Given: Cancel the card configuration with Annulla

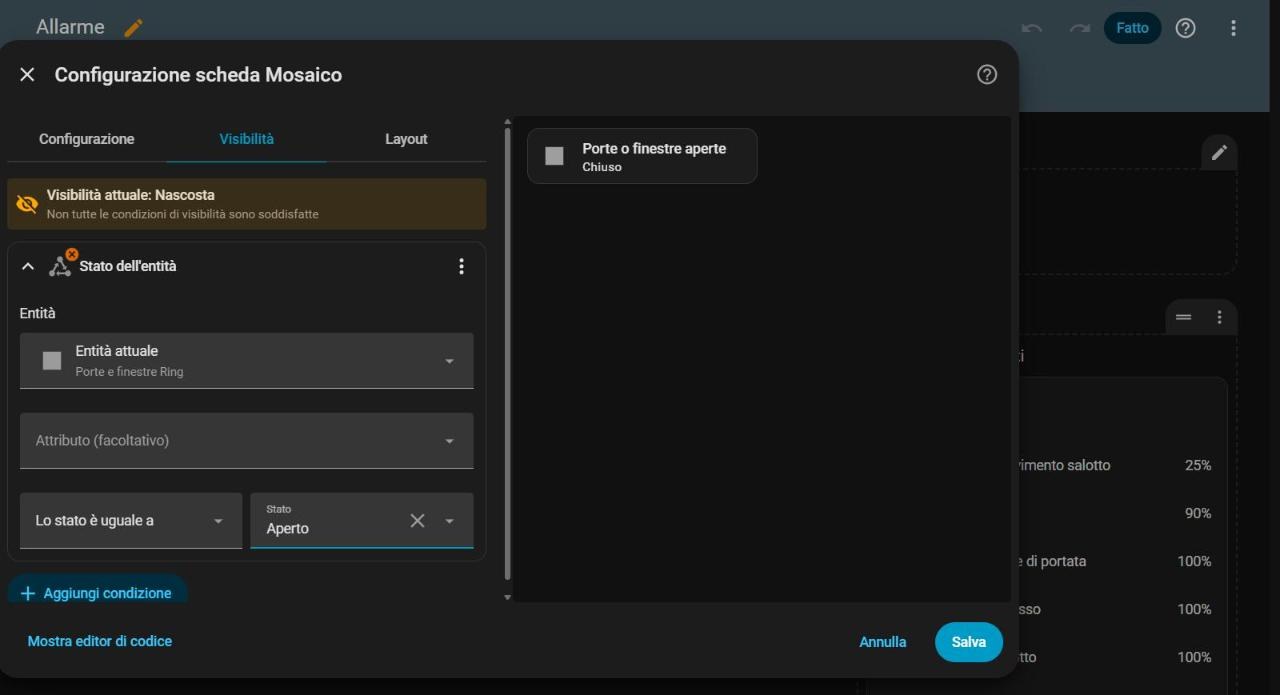Looking at the screenshot, I should (883, 642).
